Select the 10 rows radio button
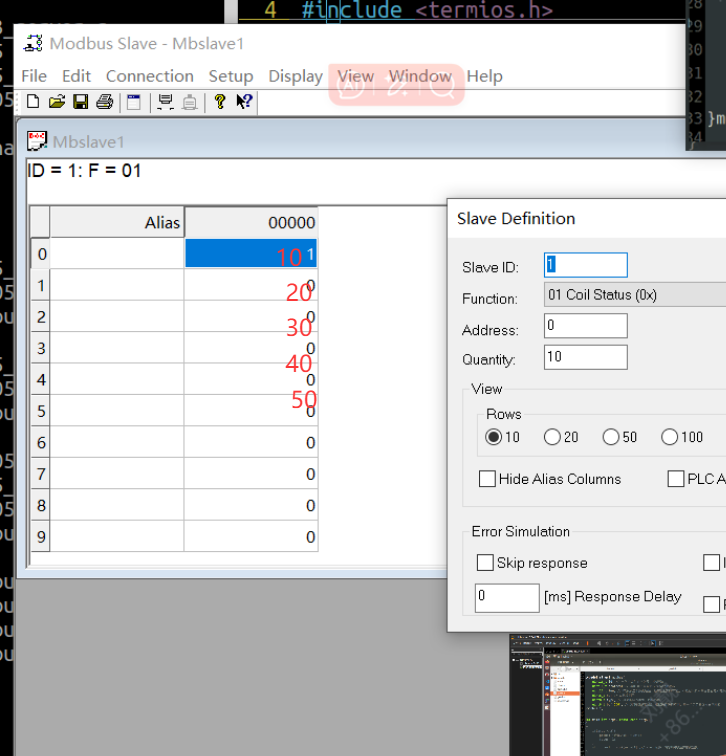The height and width of the screenshot is (756, 726). tap(494, 437)
